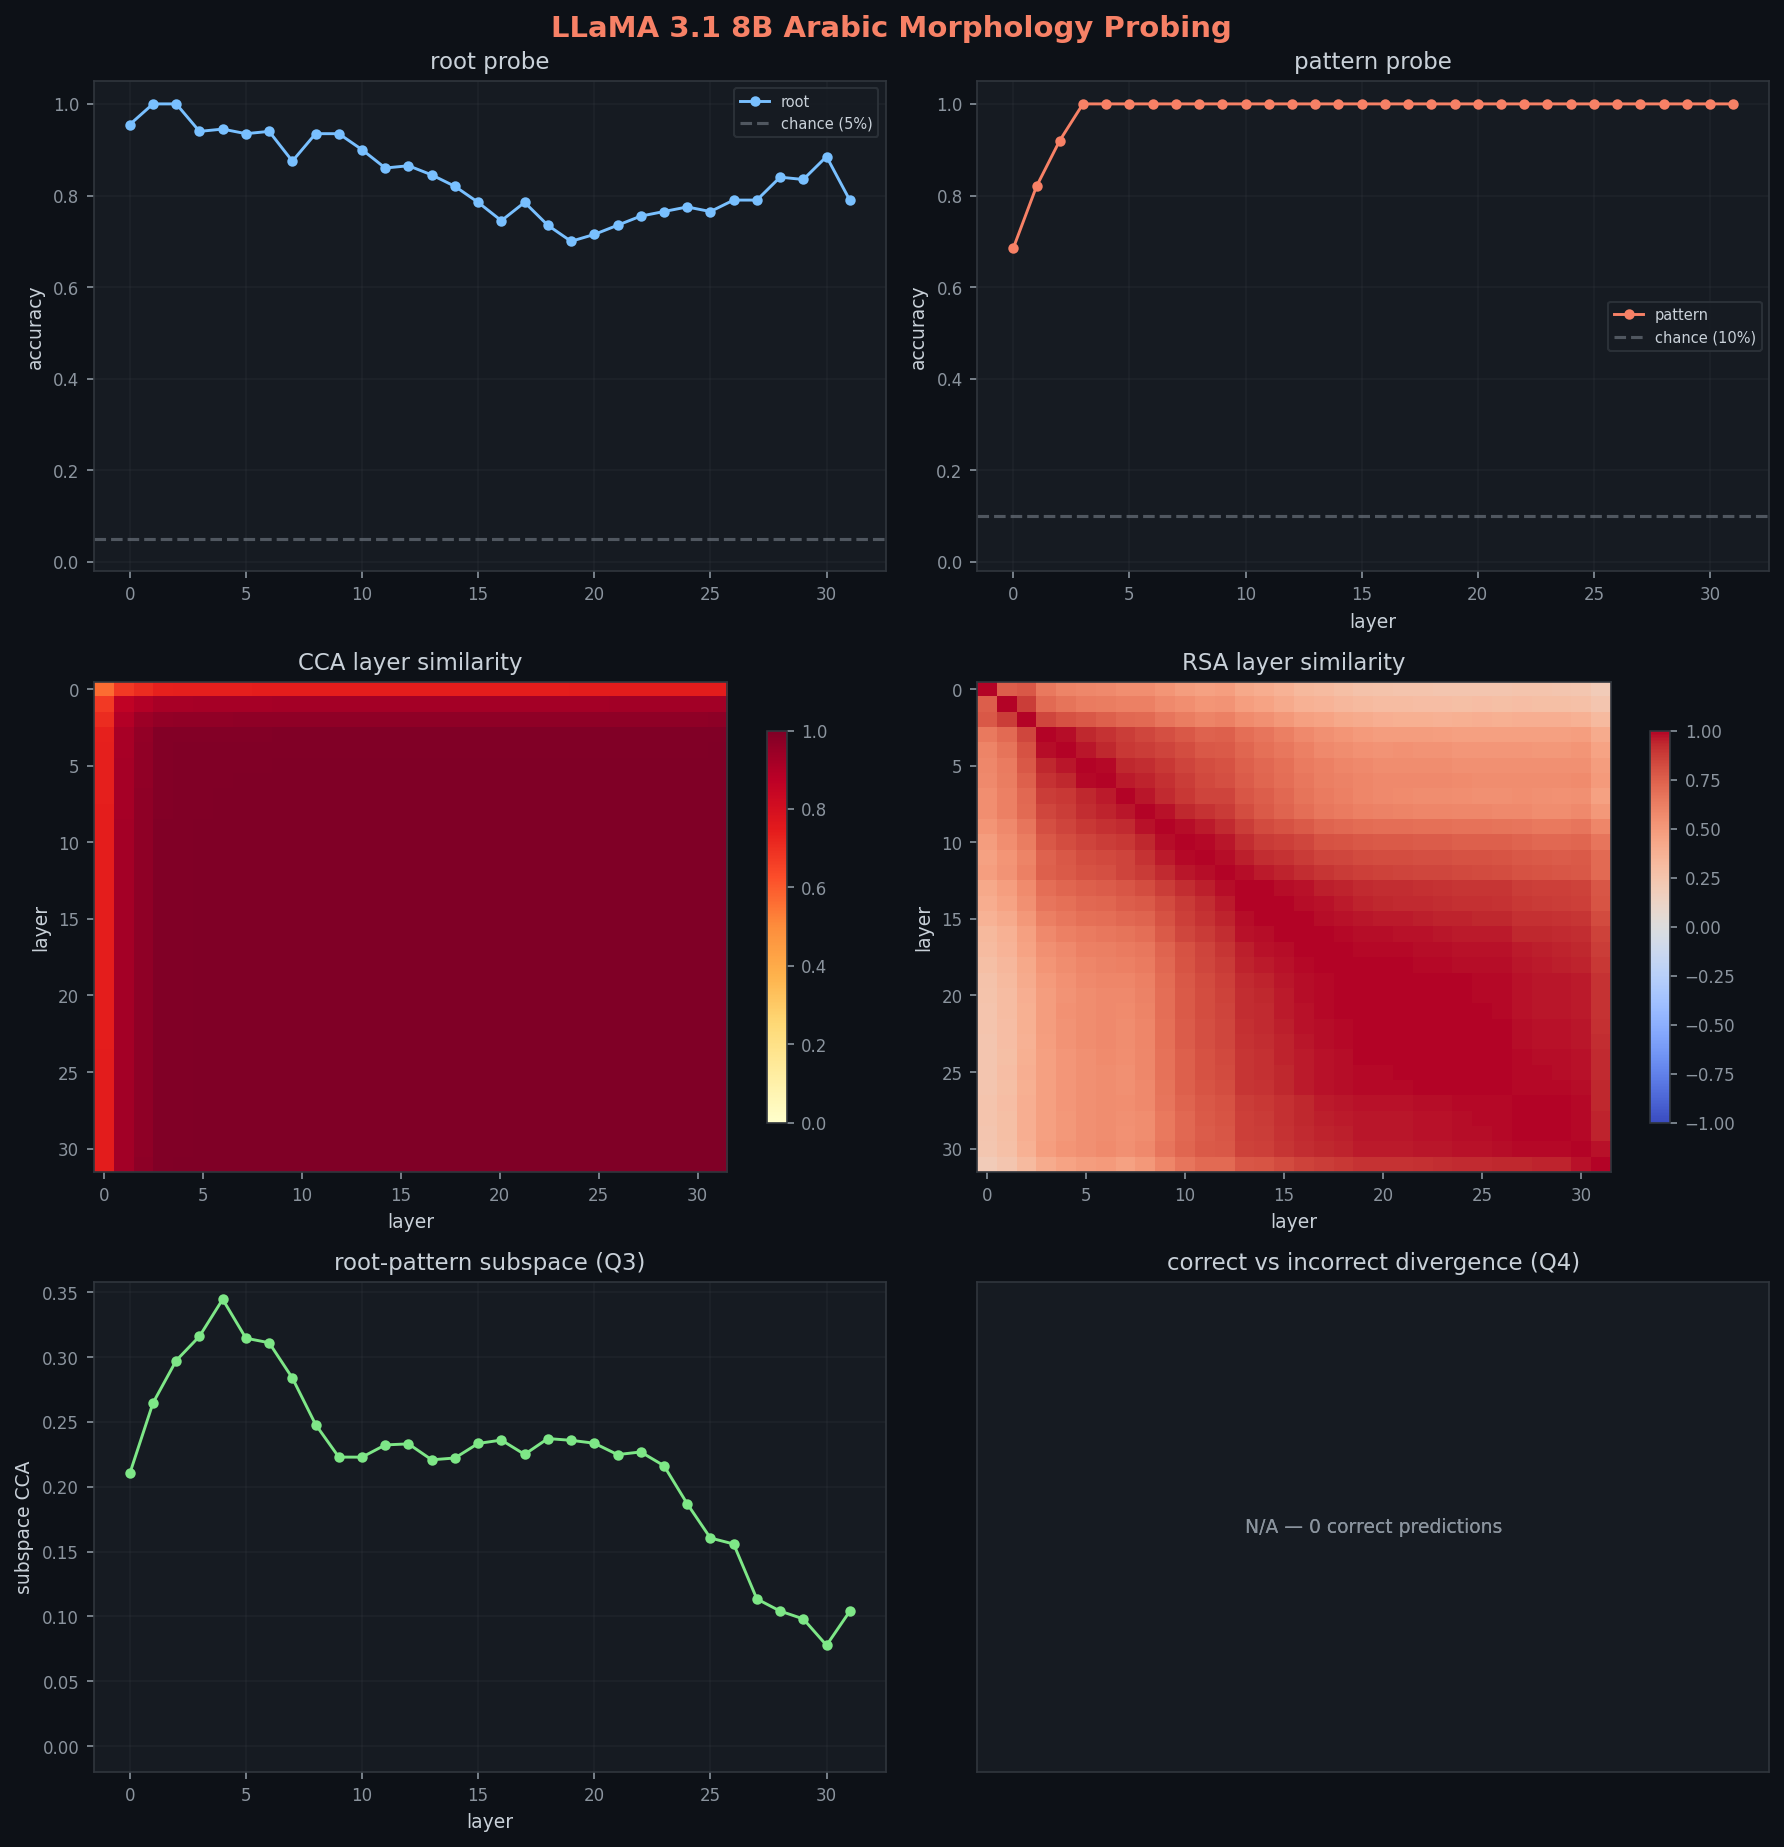Click the top-left cell of the CCA heatmap

pyautogui.click(x=104, y=689)
